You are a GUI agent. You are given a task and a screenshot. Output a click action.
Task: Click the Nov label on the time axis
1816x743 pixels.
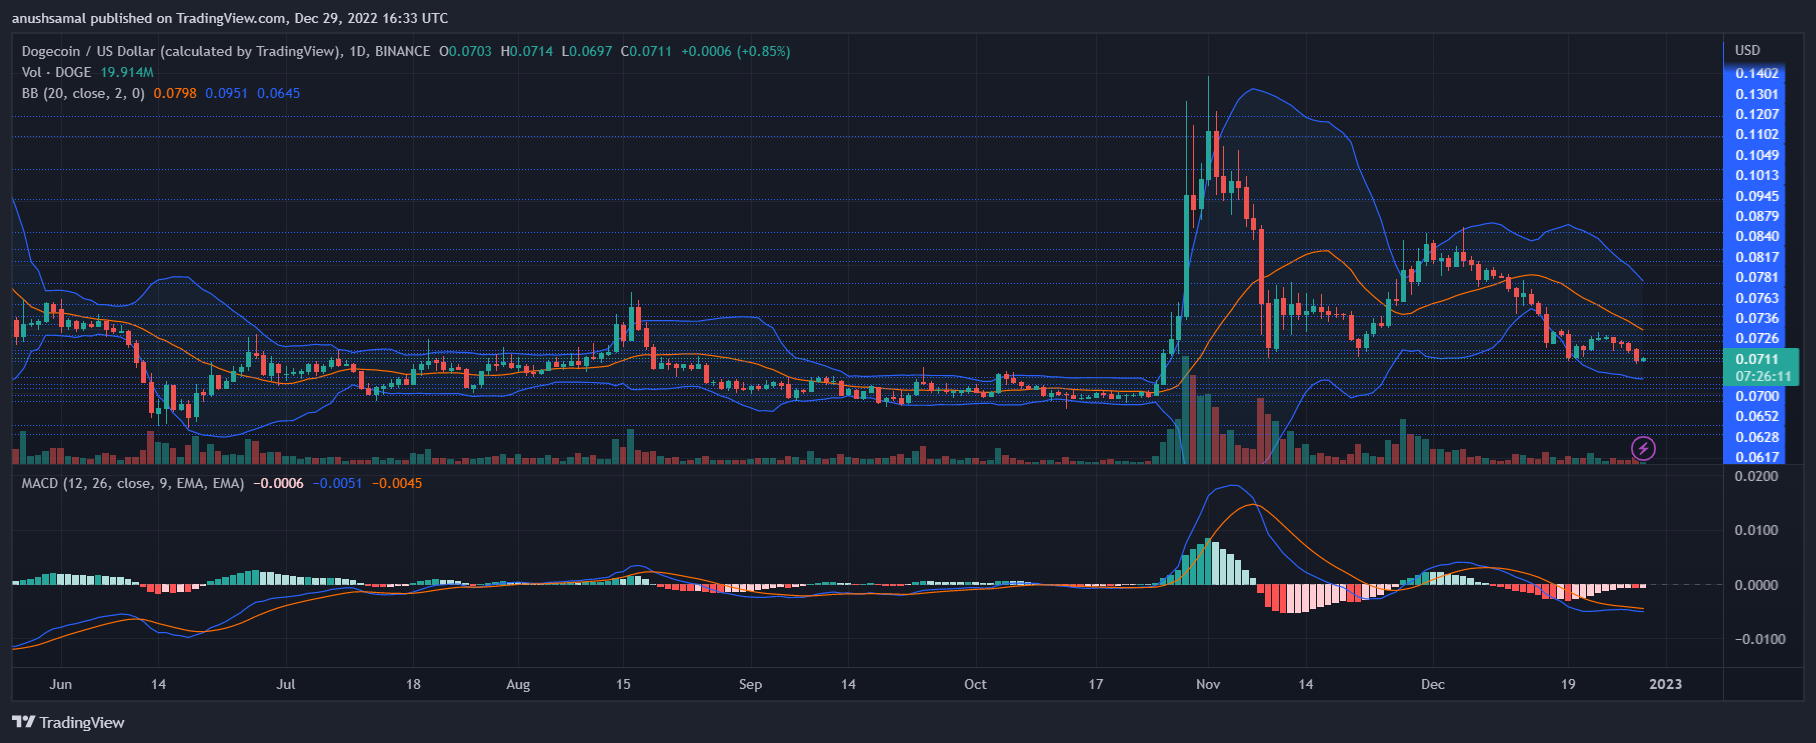pyautogui.click(x=1208, y=684)
